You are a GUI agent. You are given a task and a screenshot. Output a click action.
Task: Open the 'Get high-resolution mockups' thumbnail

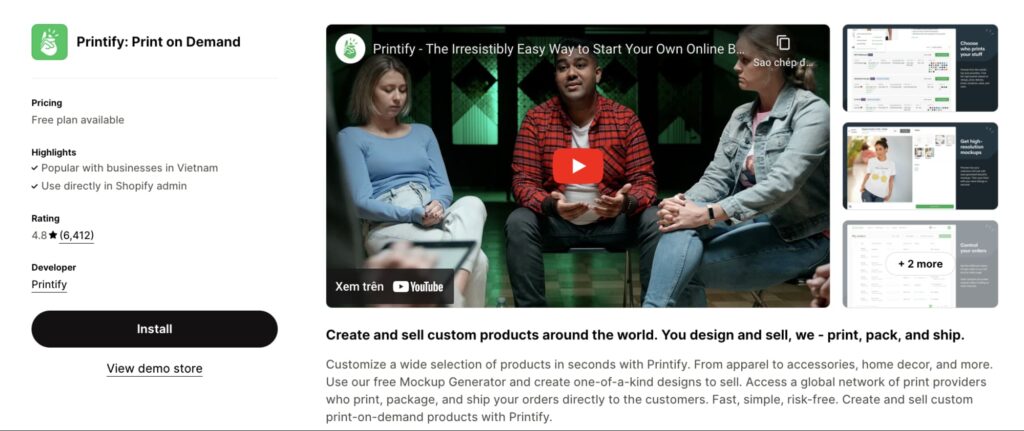pos(920,166)
